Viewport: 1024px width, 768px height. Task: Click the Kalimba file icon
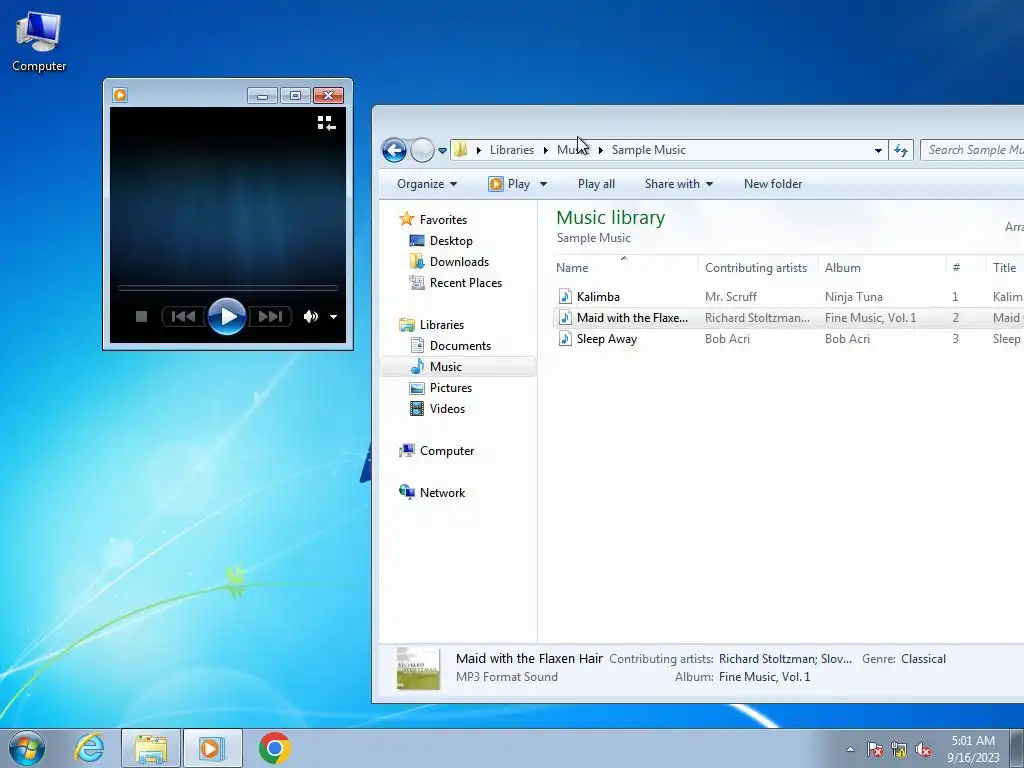tap(565, 297)
